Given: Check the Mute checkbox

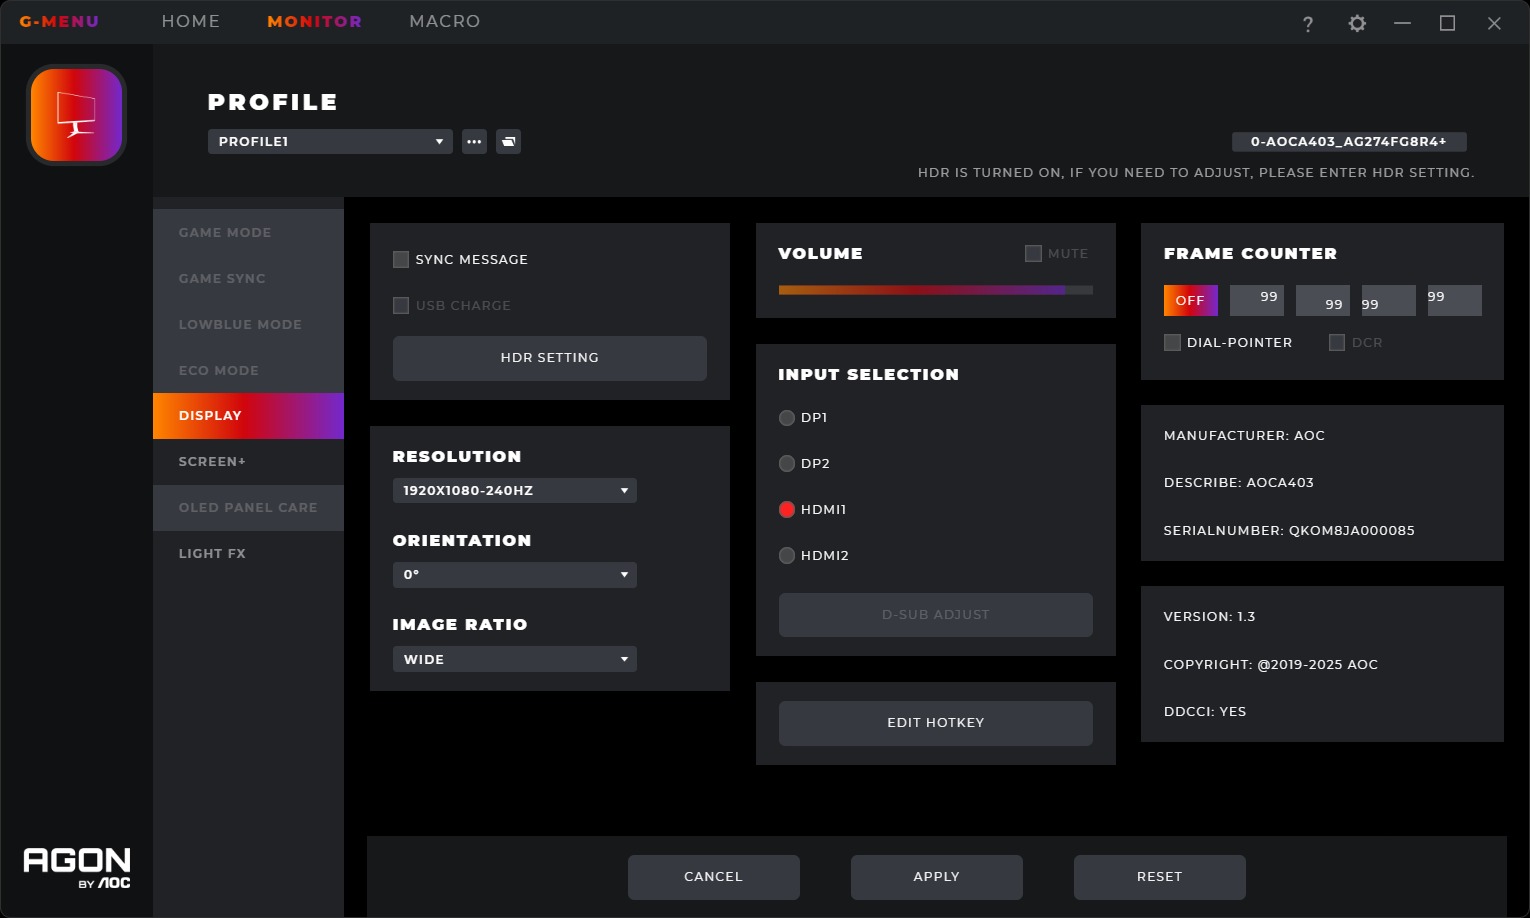Looking at the screenshot, I should pyautogui.click(x=1033, y=253).
